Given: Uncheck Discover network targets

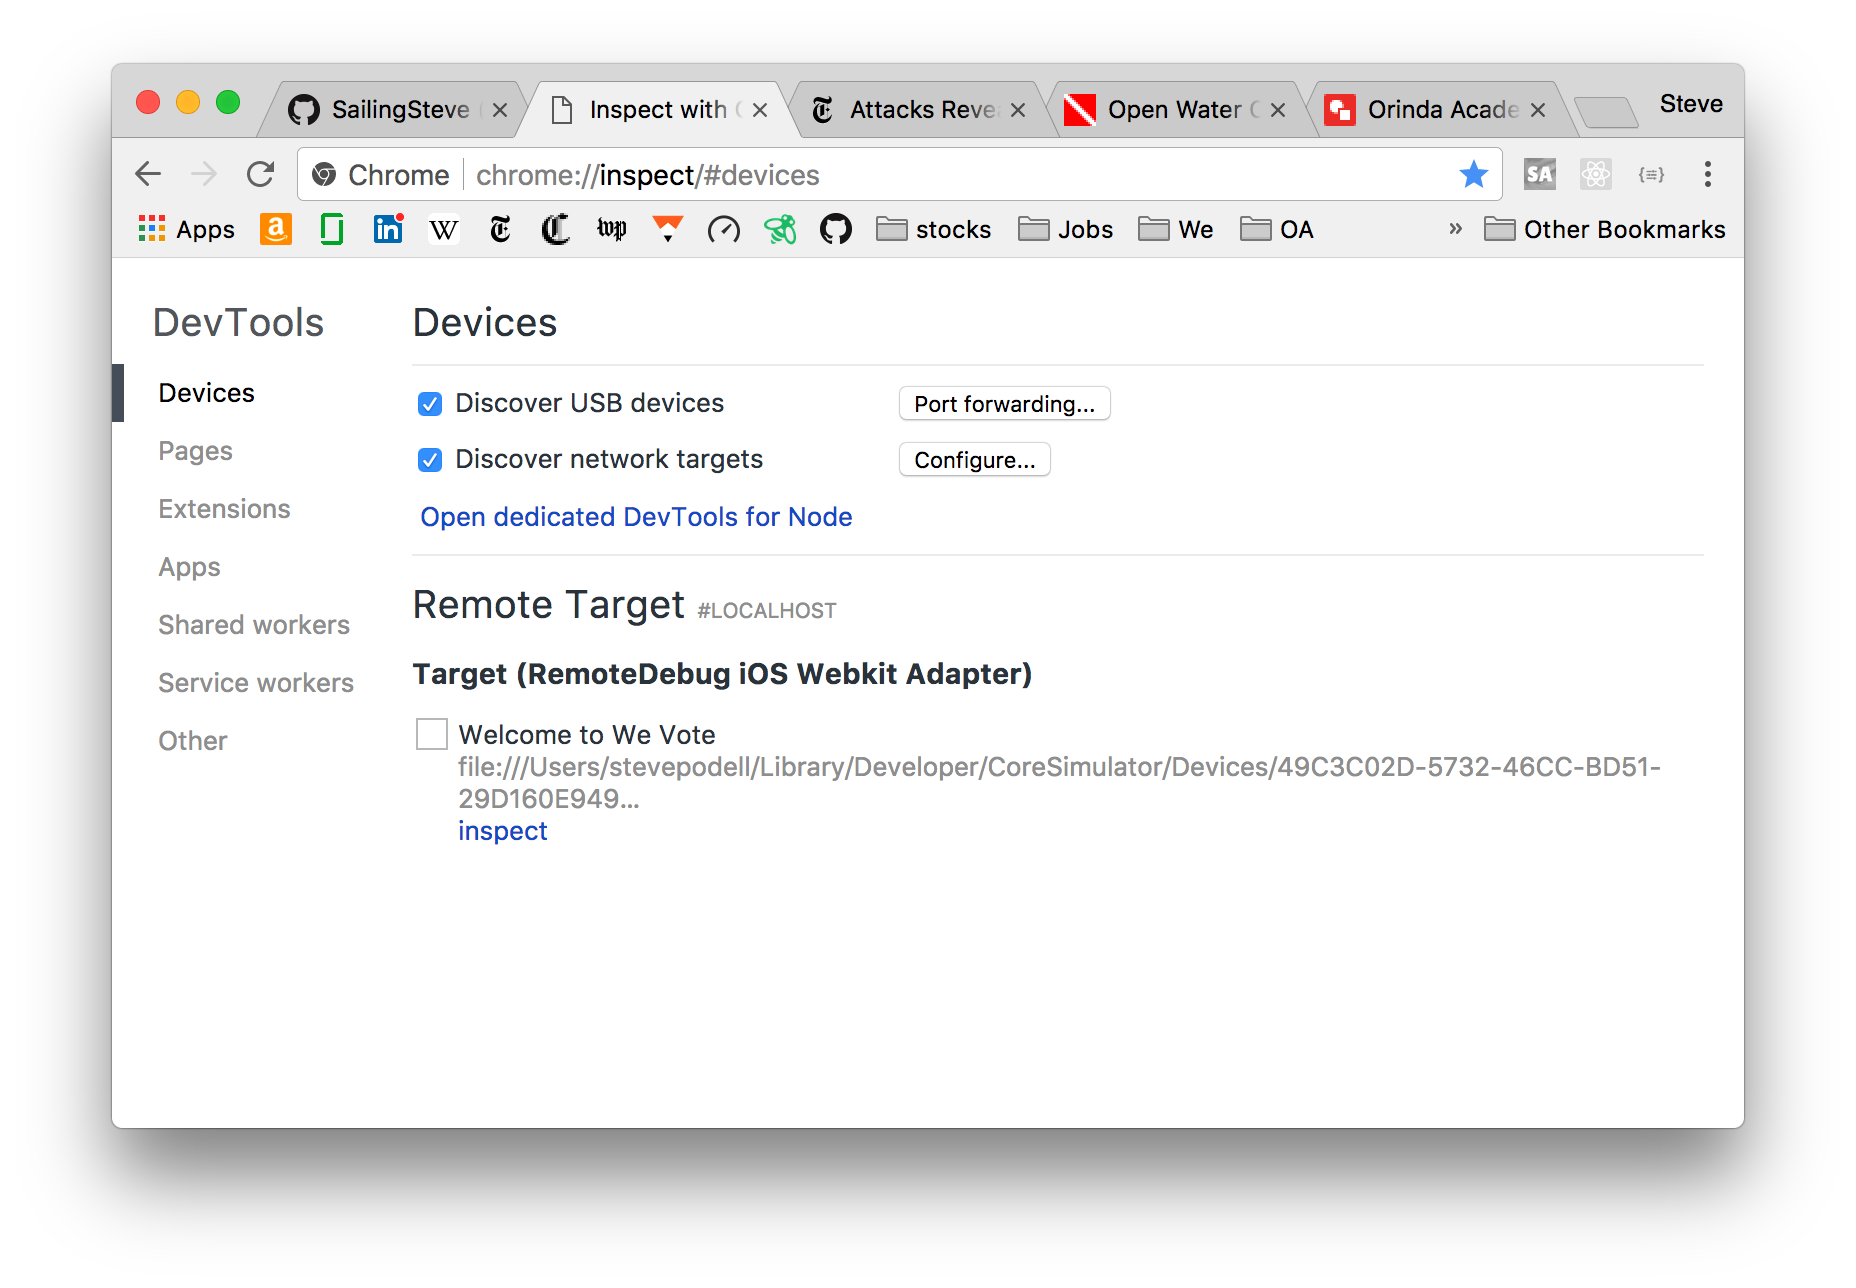Looking at the screenshot, I should click(x=430, y=459).
